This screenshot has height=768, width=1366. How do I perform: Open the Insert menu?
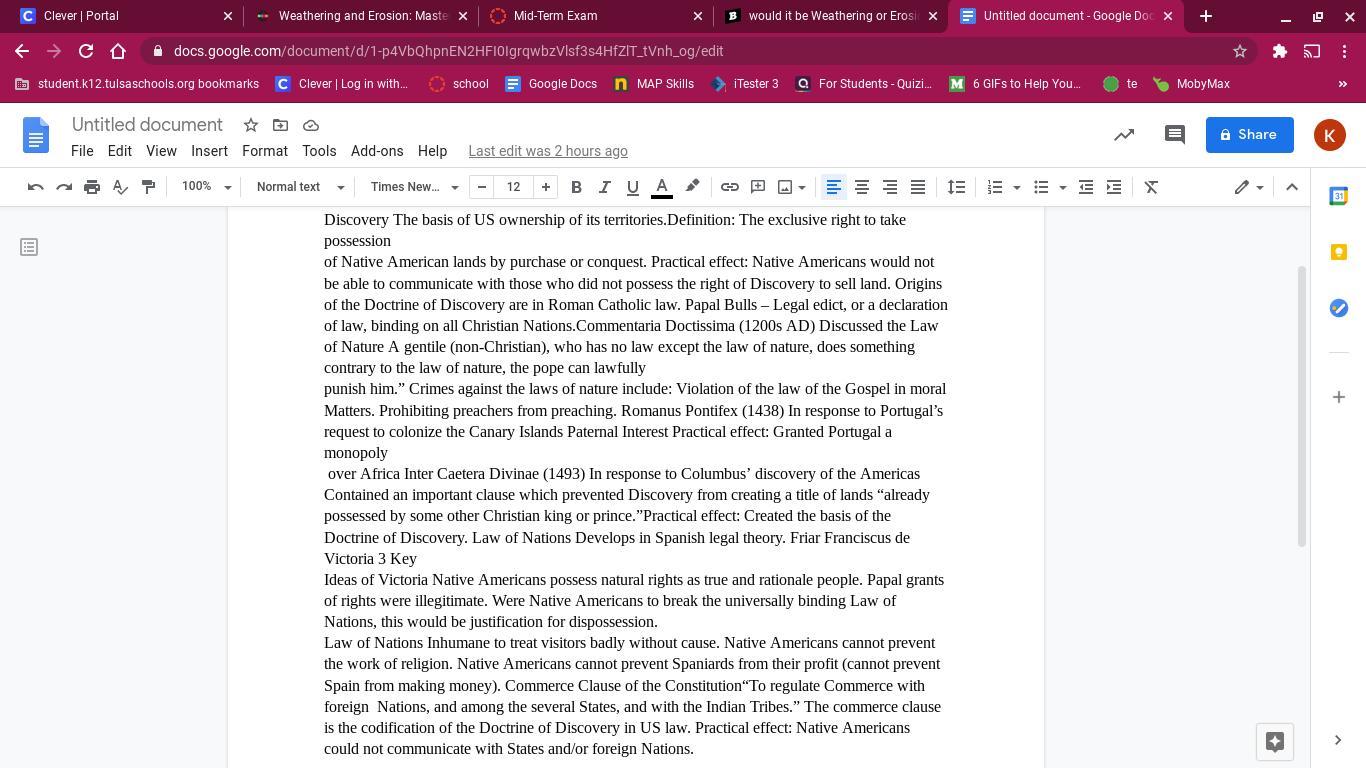[x=209, y=151]
